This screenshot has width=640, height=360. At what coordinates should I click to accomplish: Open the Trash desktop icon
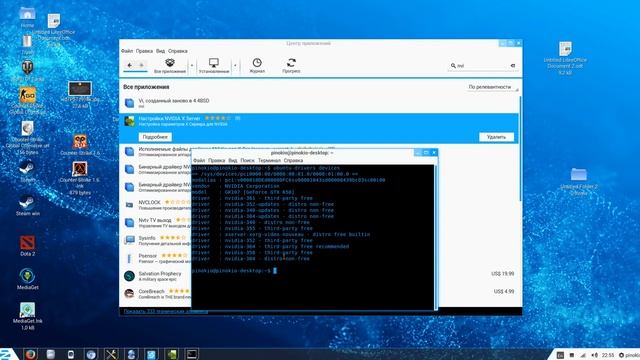27,44
